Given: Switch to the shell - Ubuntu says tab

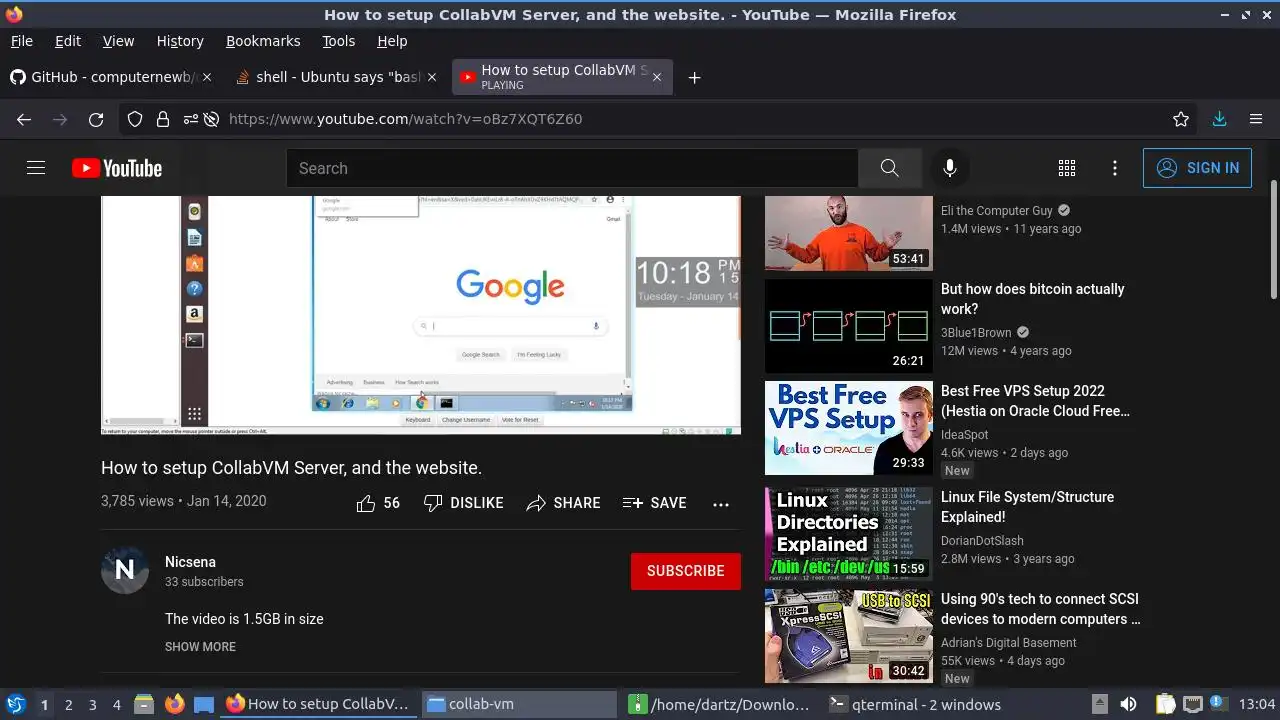Looking at the screenshot, I should 336,77.
